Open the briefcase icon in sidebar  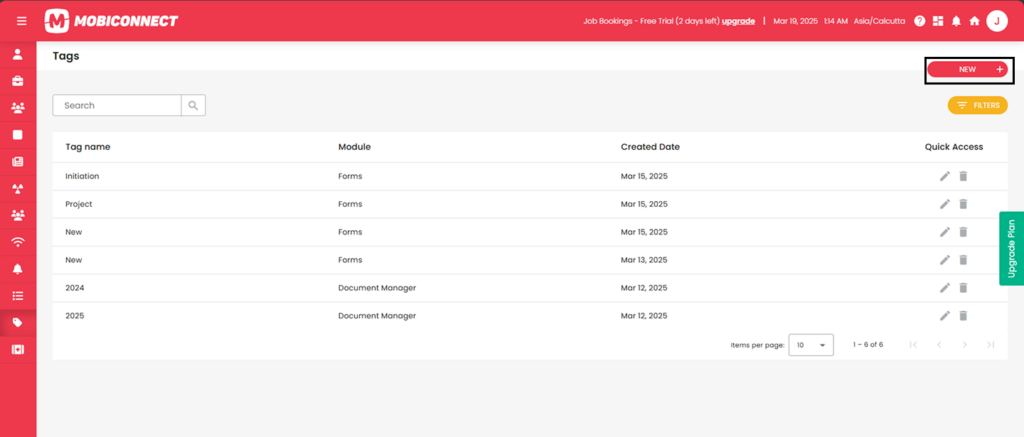(x=18, y=81)
